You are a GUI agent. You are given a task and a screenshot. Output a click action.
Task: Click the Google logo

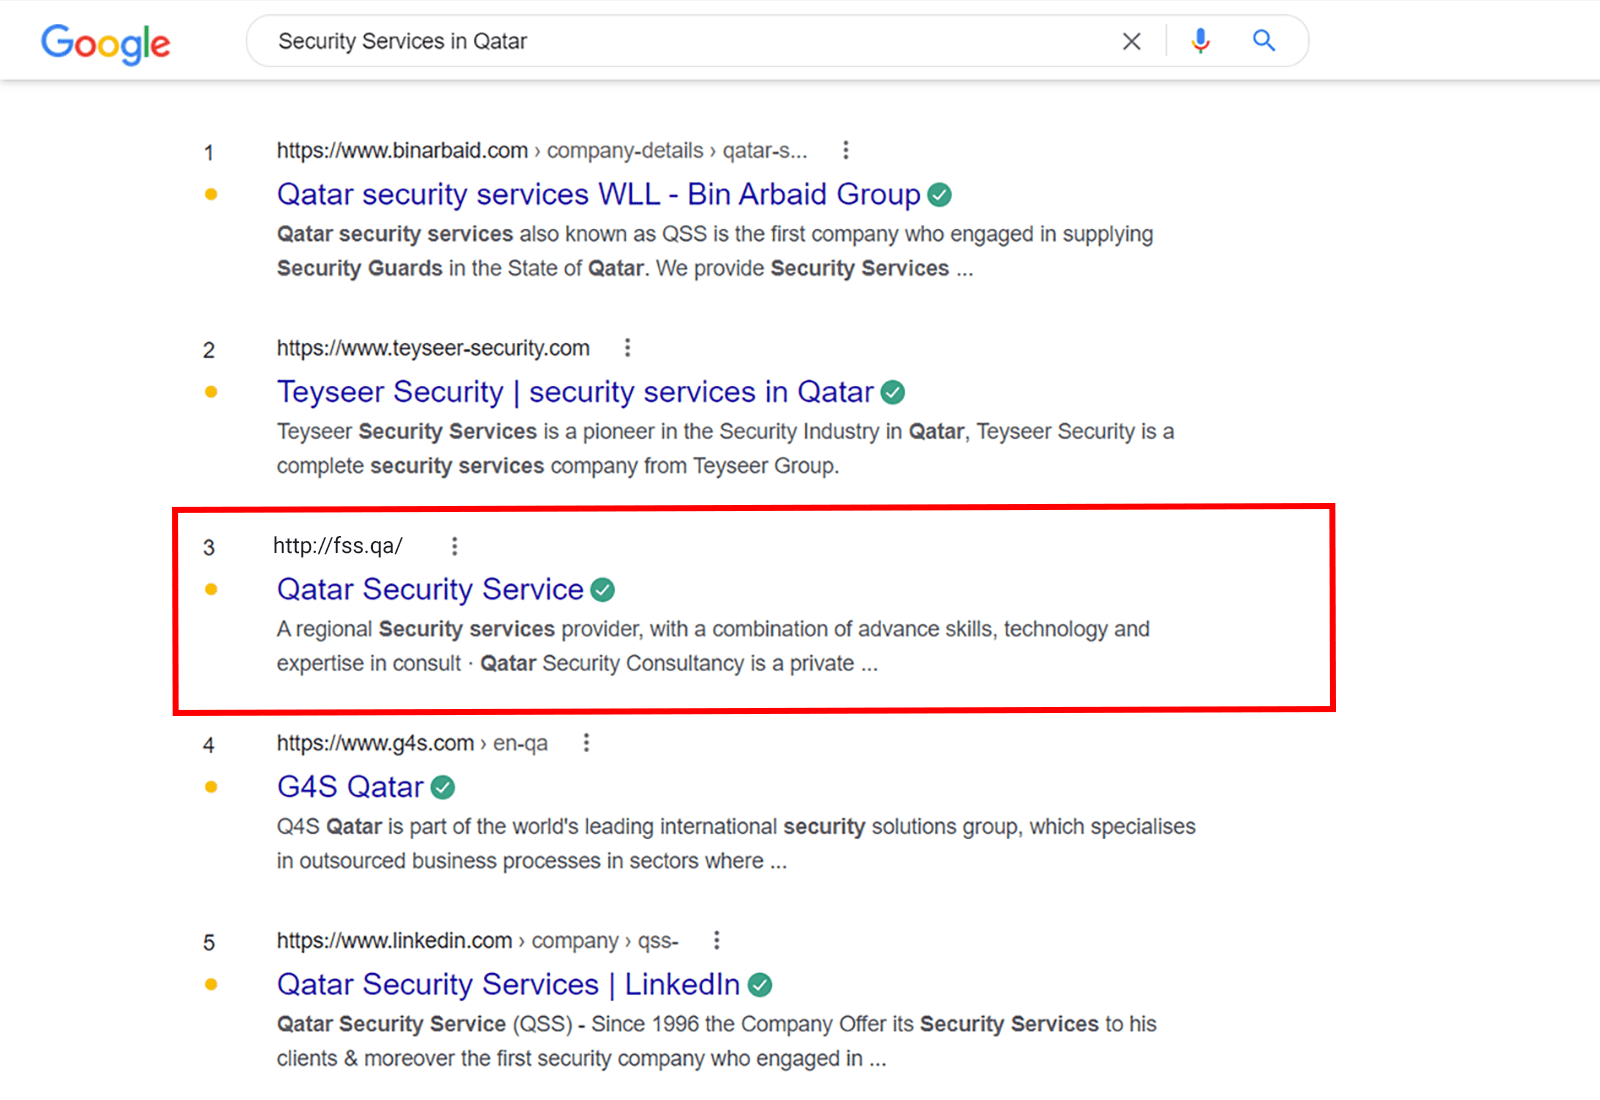105,43
